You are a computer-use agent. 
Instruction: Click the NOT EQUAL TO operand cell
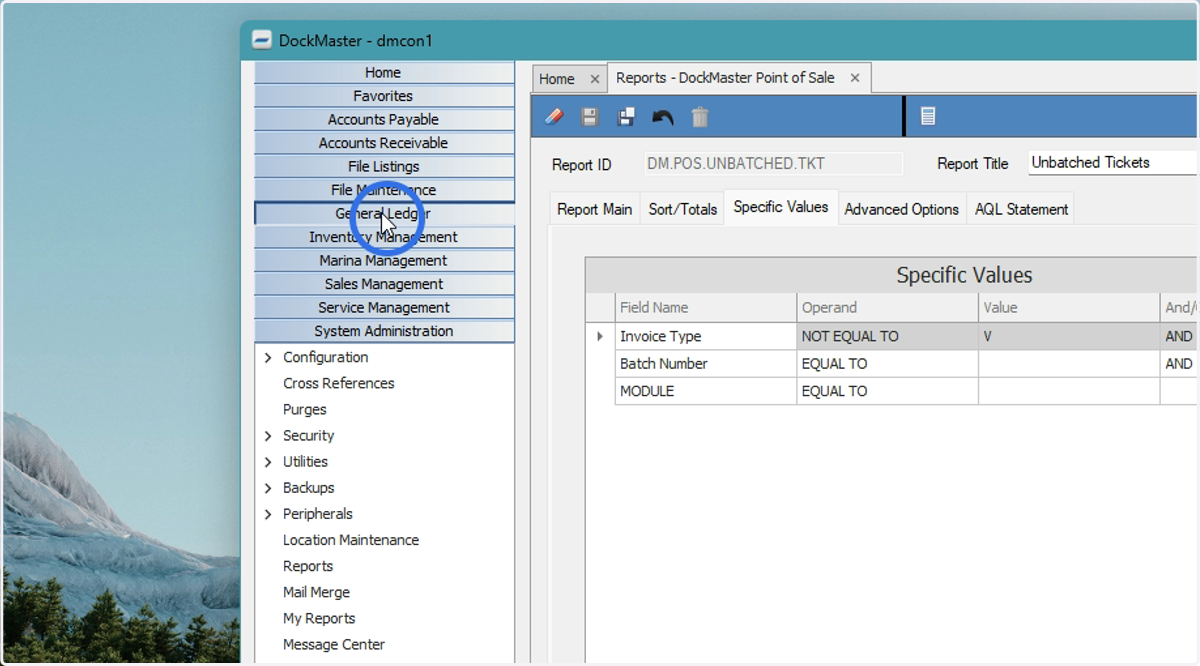[888, 336]
